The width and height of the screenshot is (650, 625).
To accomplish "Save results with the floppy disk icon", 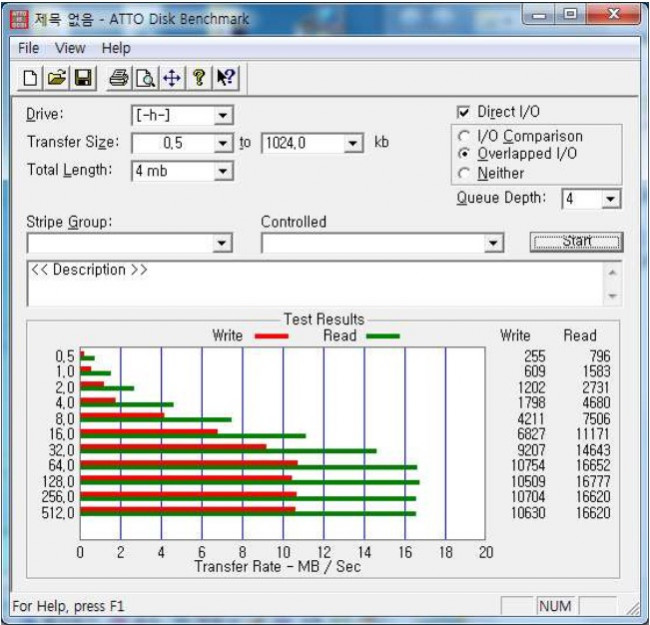I will point(83,78).
